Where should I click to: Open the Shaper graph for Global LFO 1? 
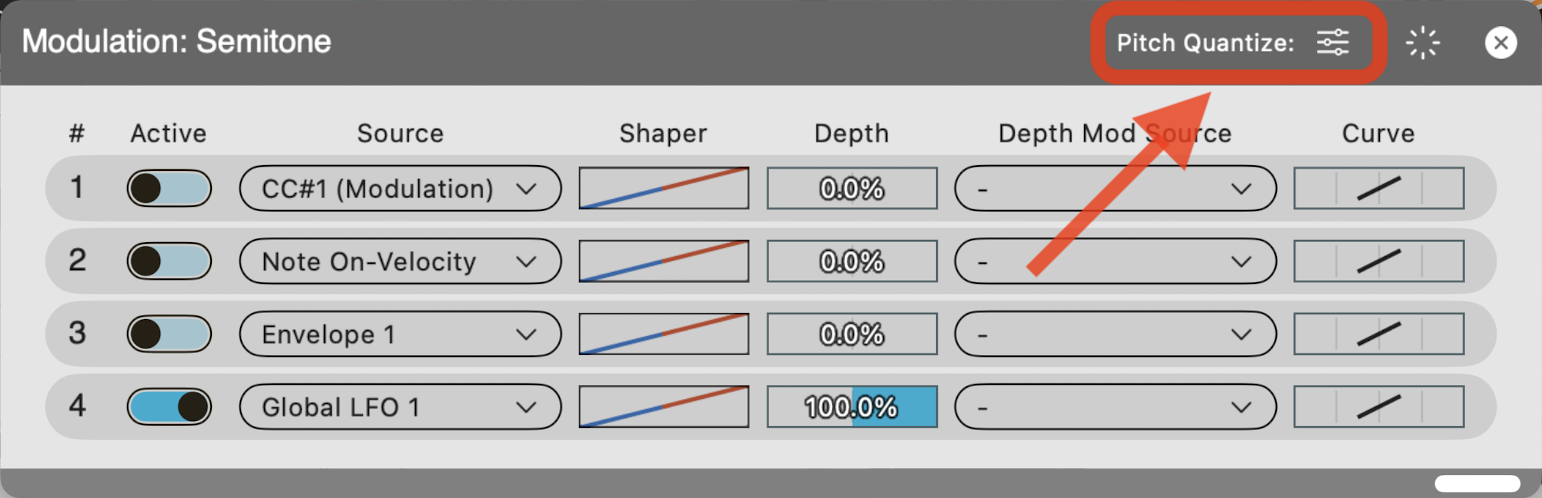point(664,407)
